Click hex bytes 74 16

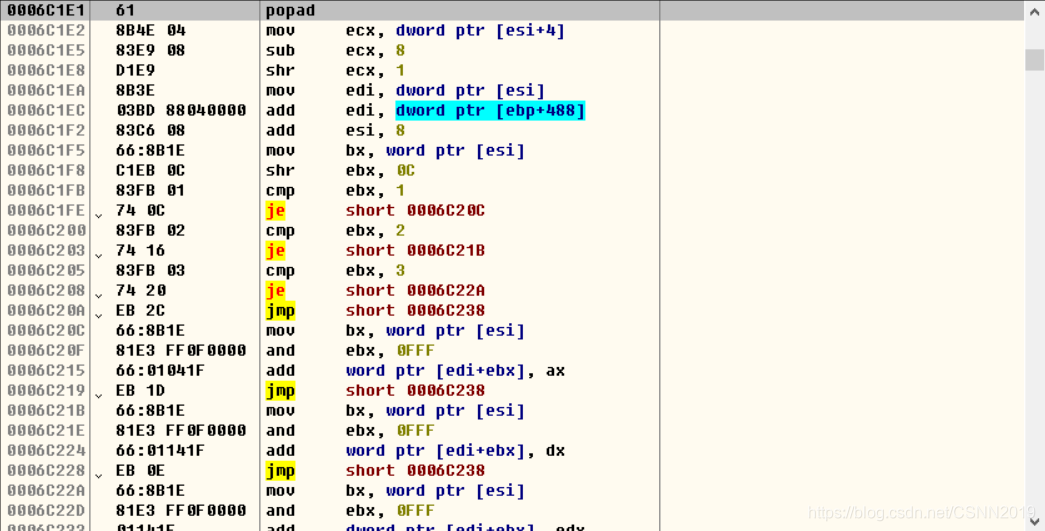point(141,251)
